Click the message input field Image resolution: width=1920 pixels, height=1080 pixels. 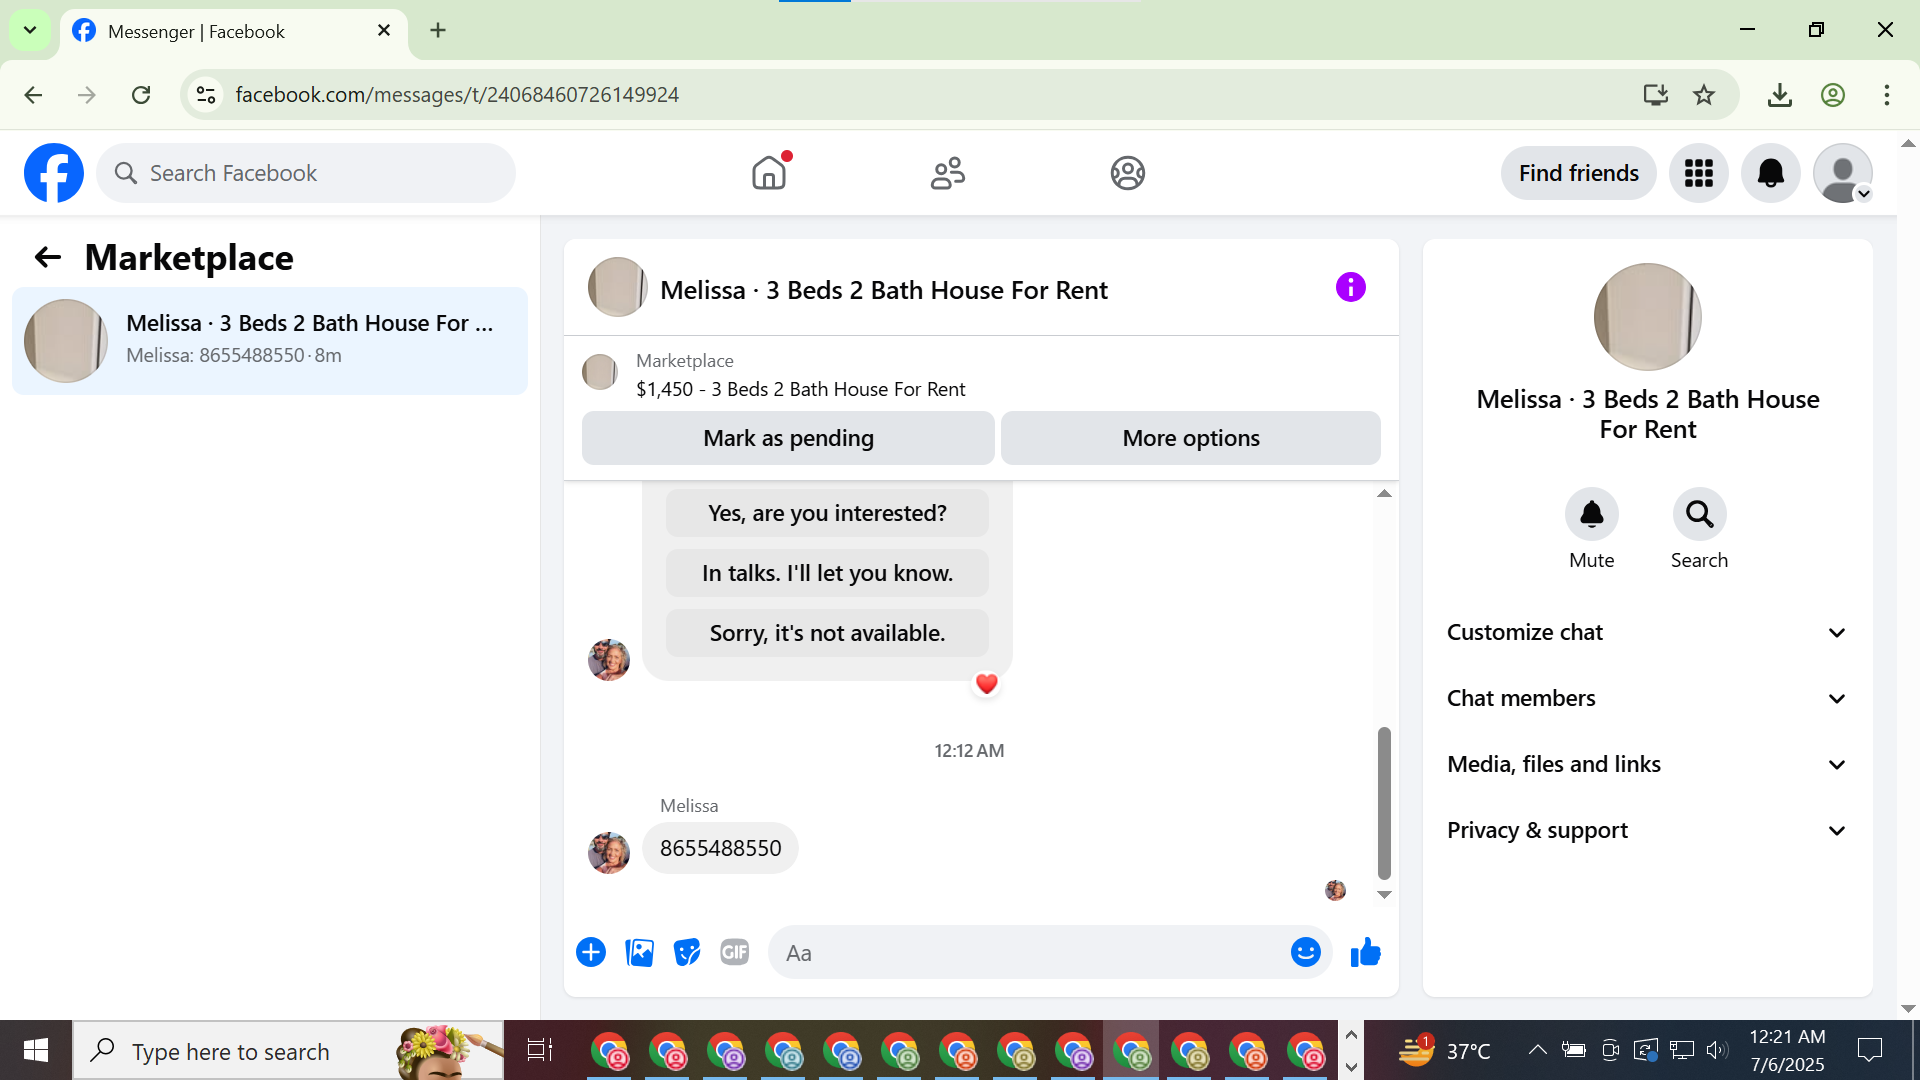(1030, 952)
